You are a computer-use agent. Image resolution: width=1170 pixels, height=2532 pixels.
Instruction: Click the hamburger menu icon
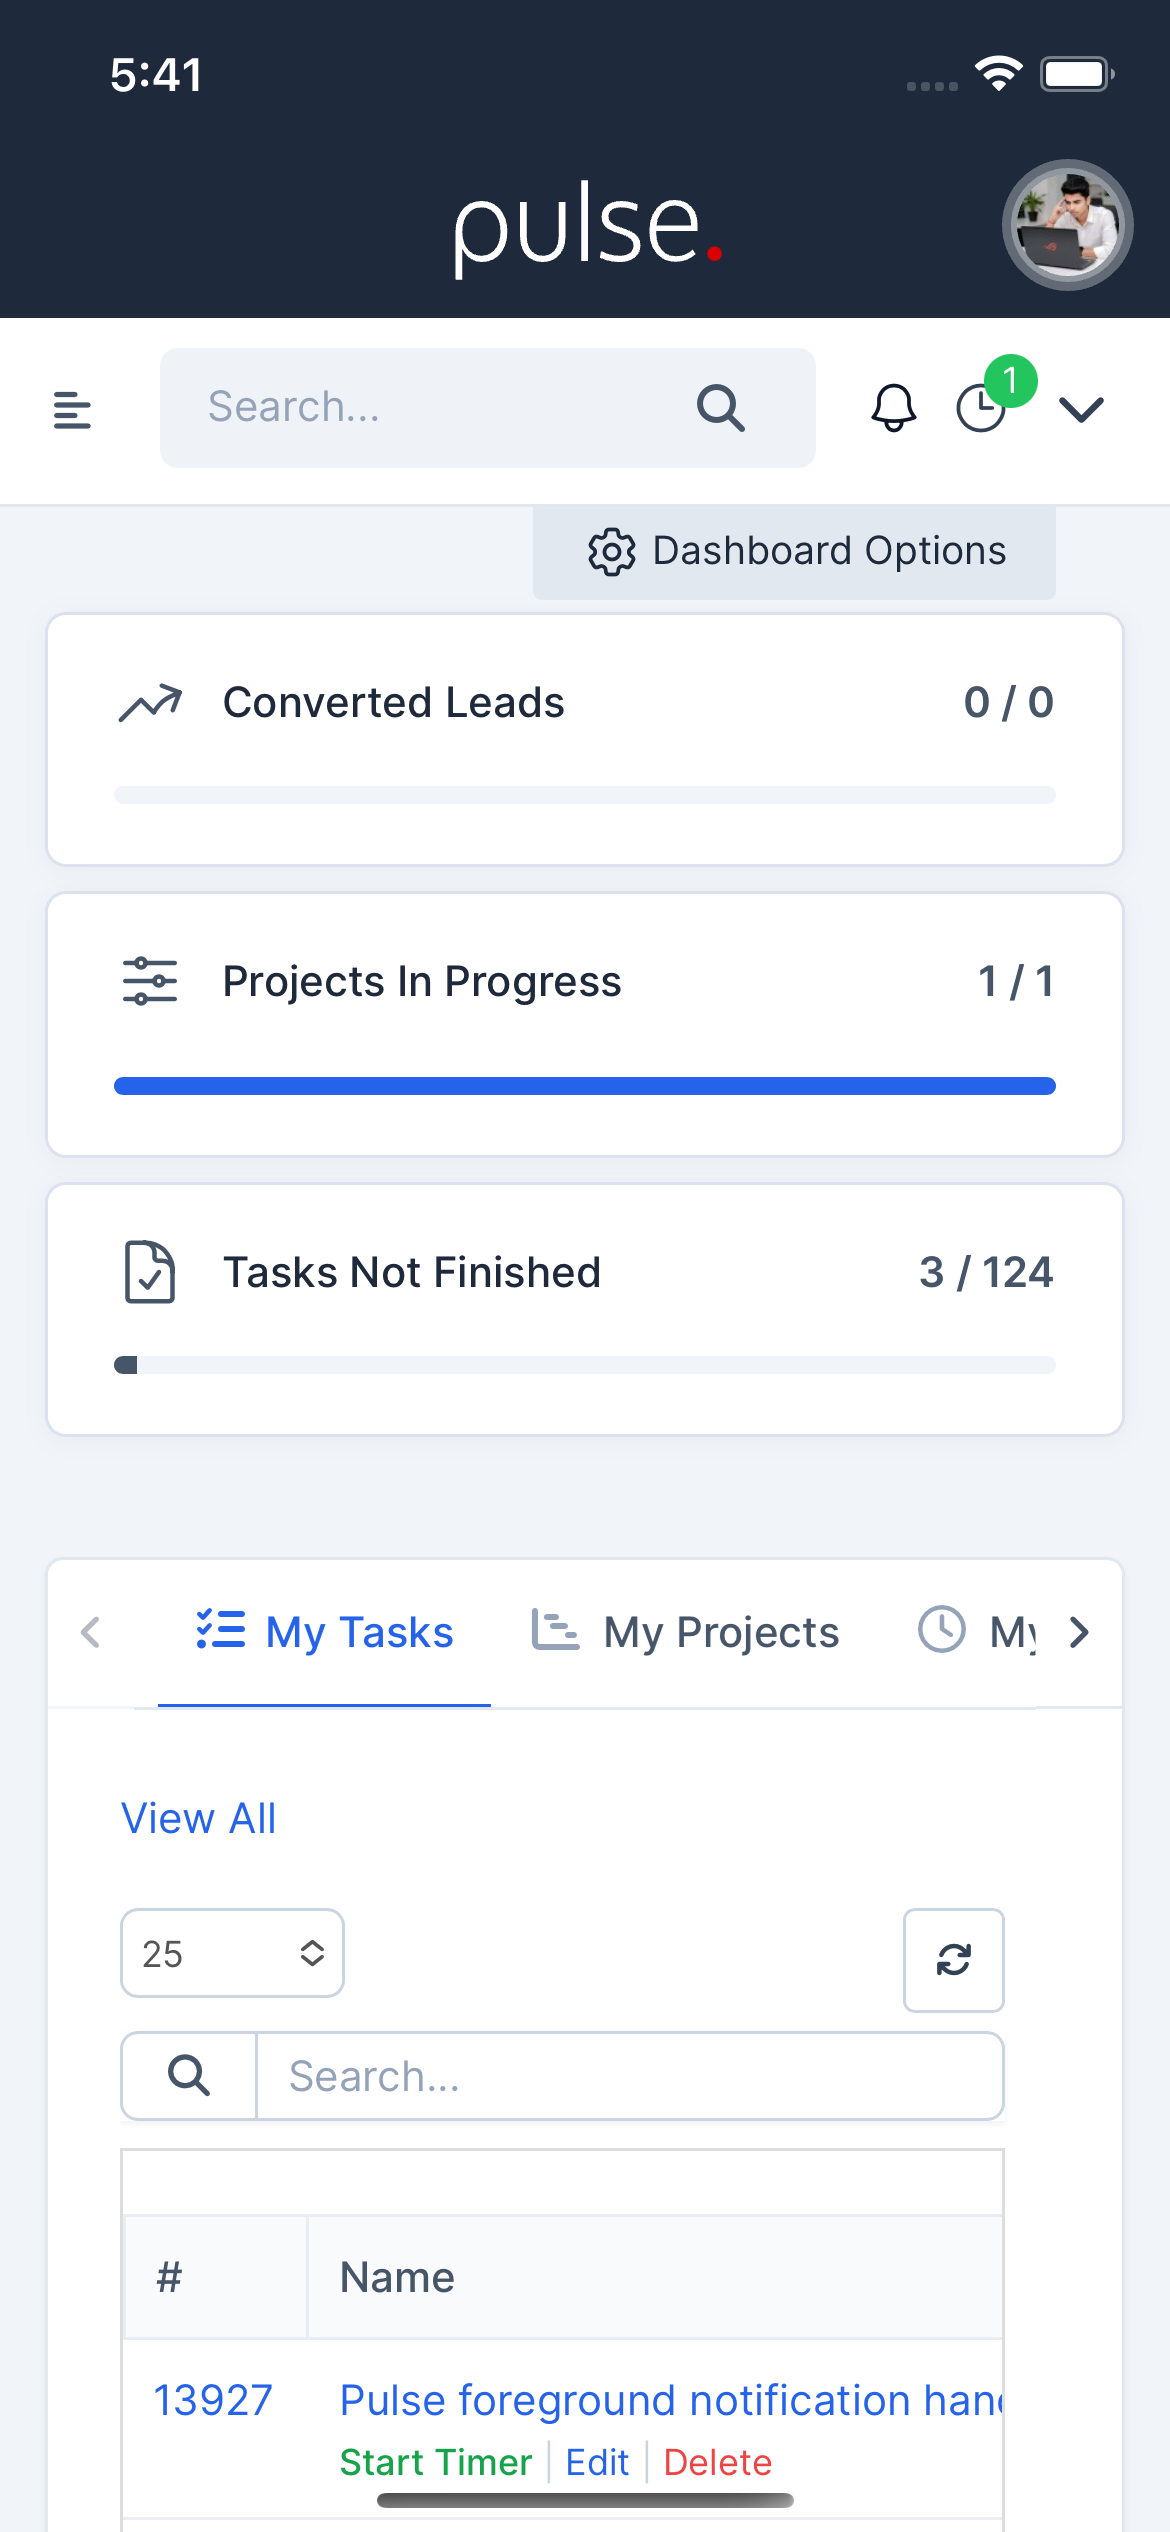point(72,410)
